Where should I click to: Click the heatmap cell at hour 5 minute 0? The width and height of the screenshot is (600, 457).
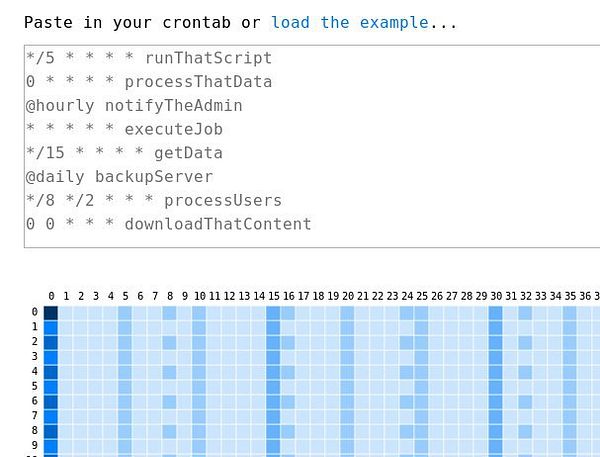tap(51, 387)
